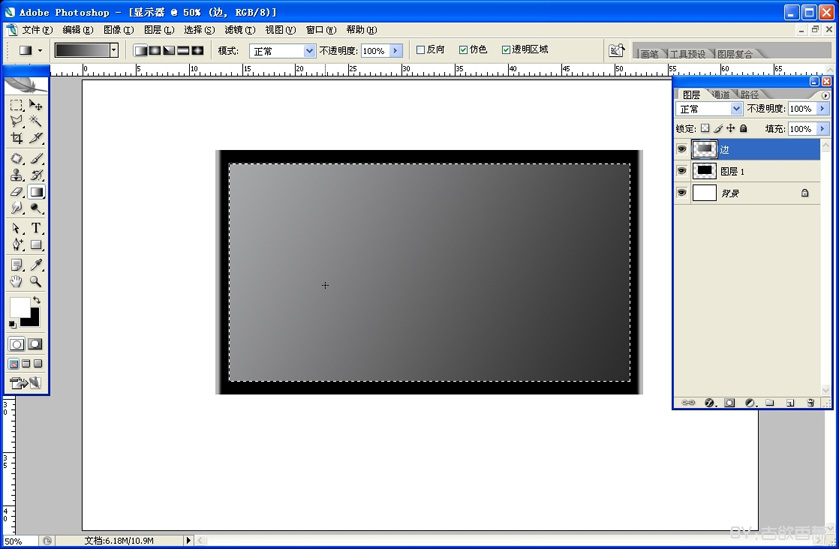Switch to the 路径 (Paths) tab

coord(749,95)
